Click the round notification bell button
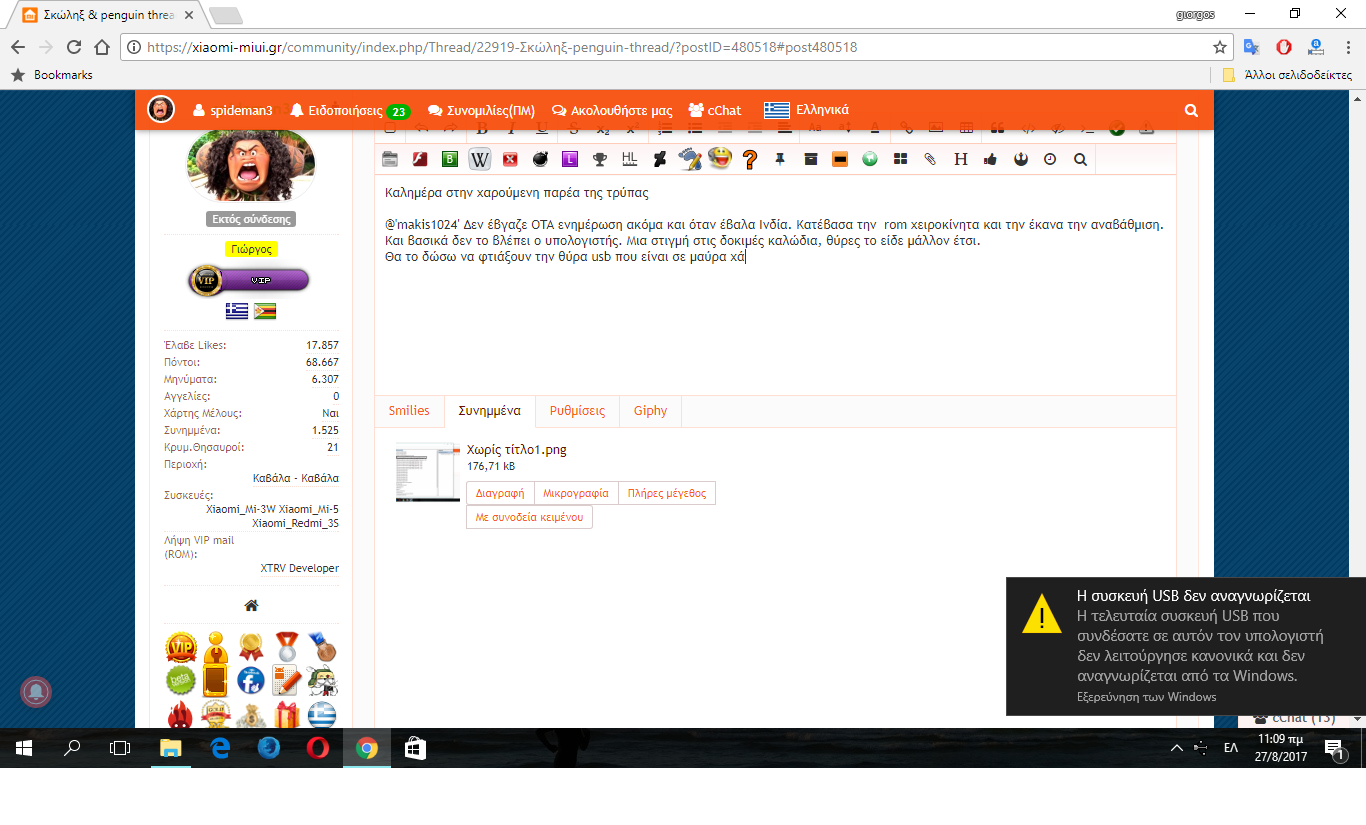The height and width of the screenshot is (825, 1366). pos(36,692)
